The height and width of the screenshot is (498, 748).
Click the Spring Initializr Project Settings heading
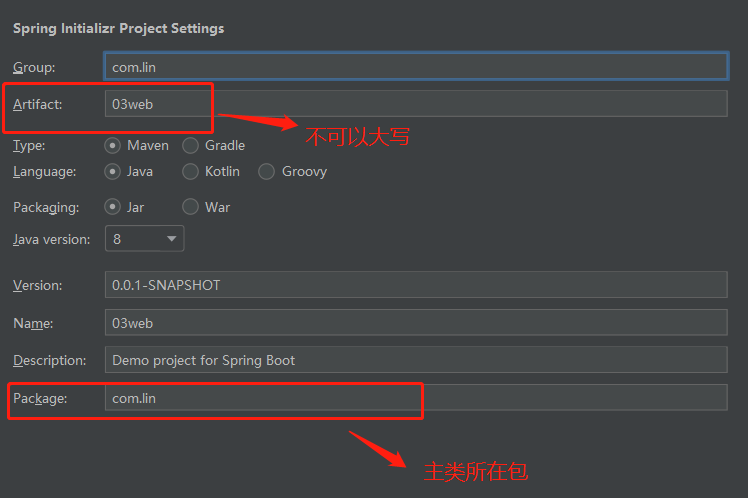(119, 29)
